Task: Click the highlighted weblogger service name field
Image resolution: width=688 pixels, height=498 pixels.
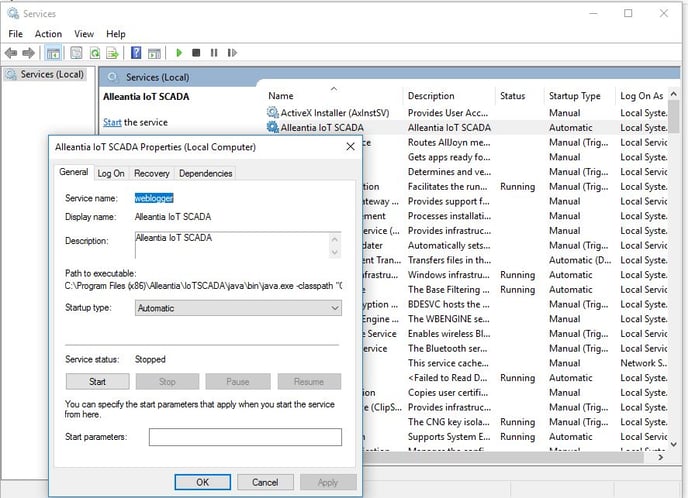Action: pos(154,198)
